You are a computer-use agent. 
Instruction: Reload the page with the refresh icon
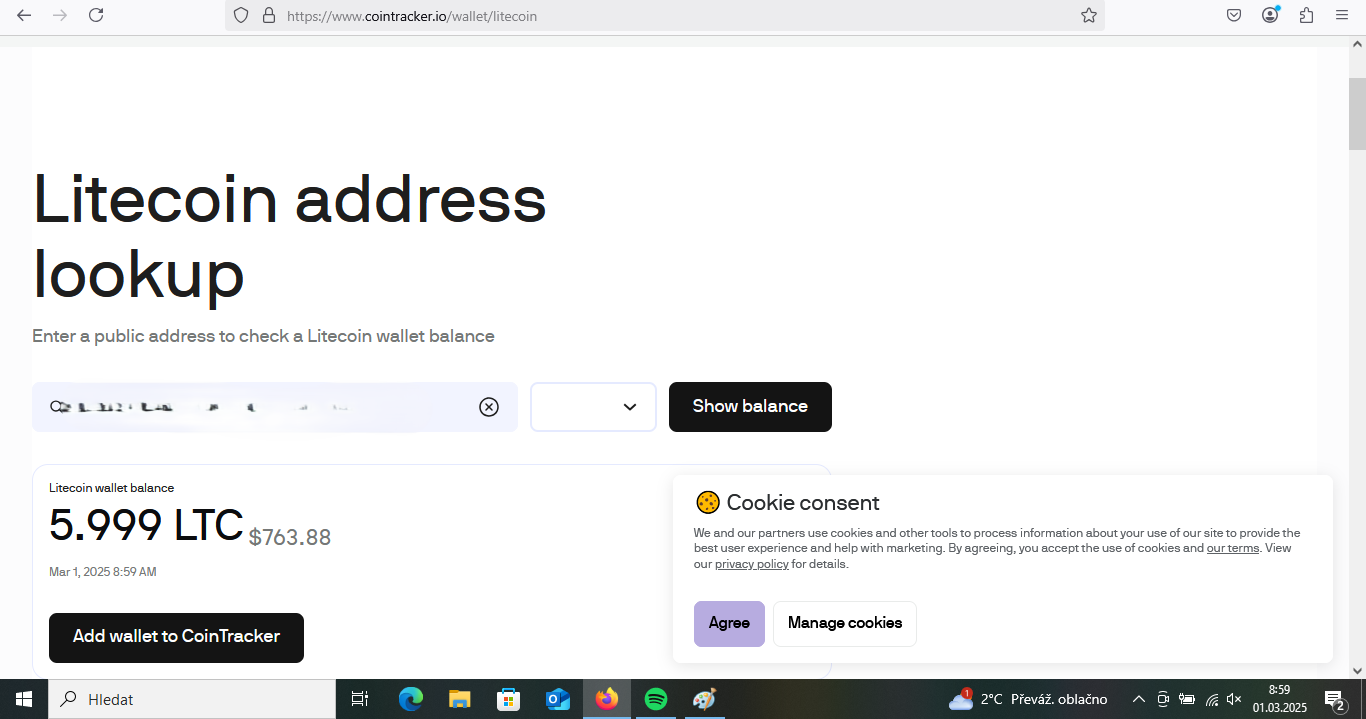click(x=96, y=15)
